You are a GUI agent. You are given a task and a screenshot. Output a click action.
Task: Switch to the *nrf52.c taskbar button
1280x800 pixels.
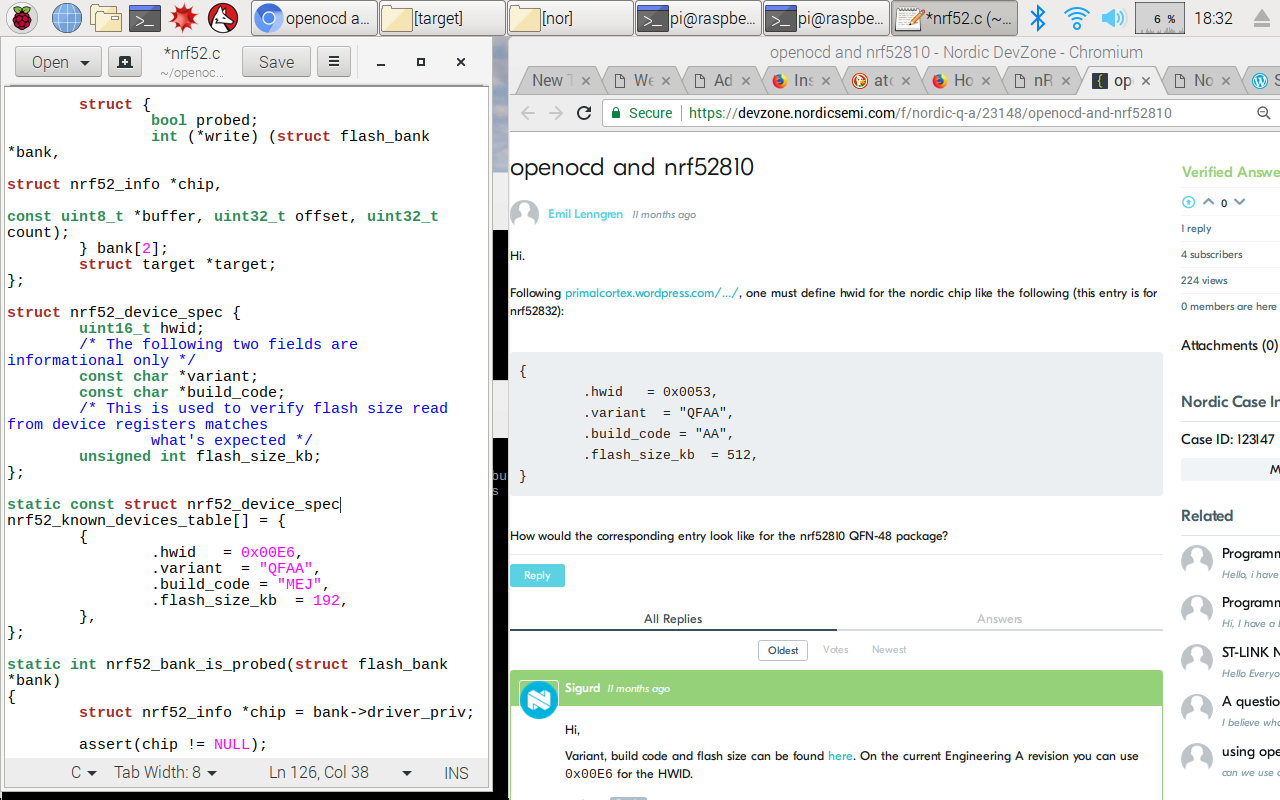coord(954,18)
